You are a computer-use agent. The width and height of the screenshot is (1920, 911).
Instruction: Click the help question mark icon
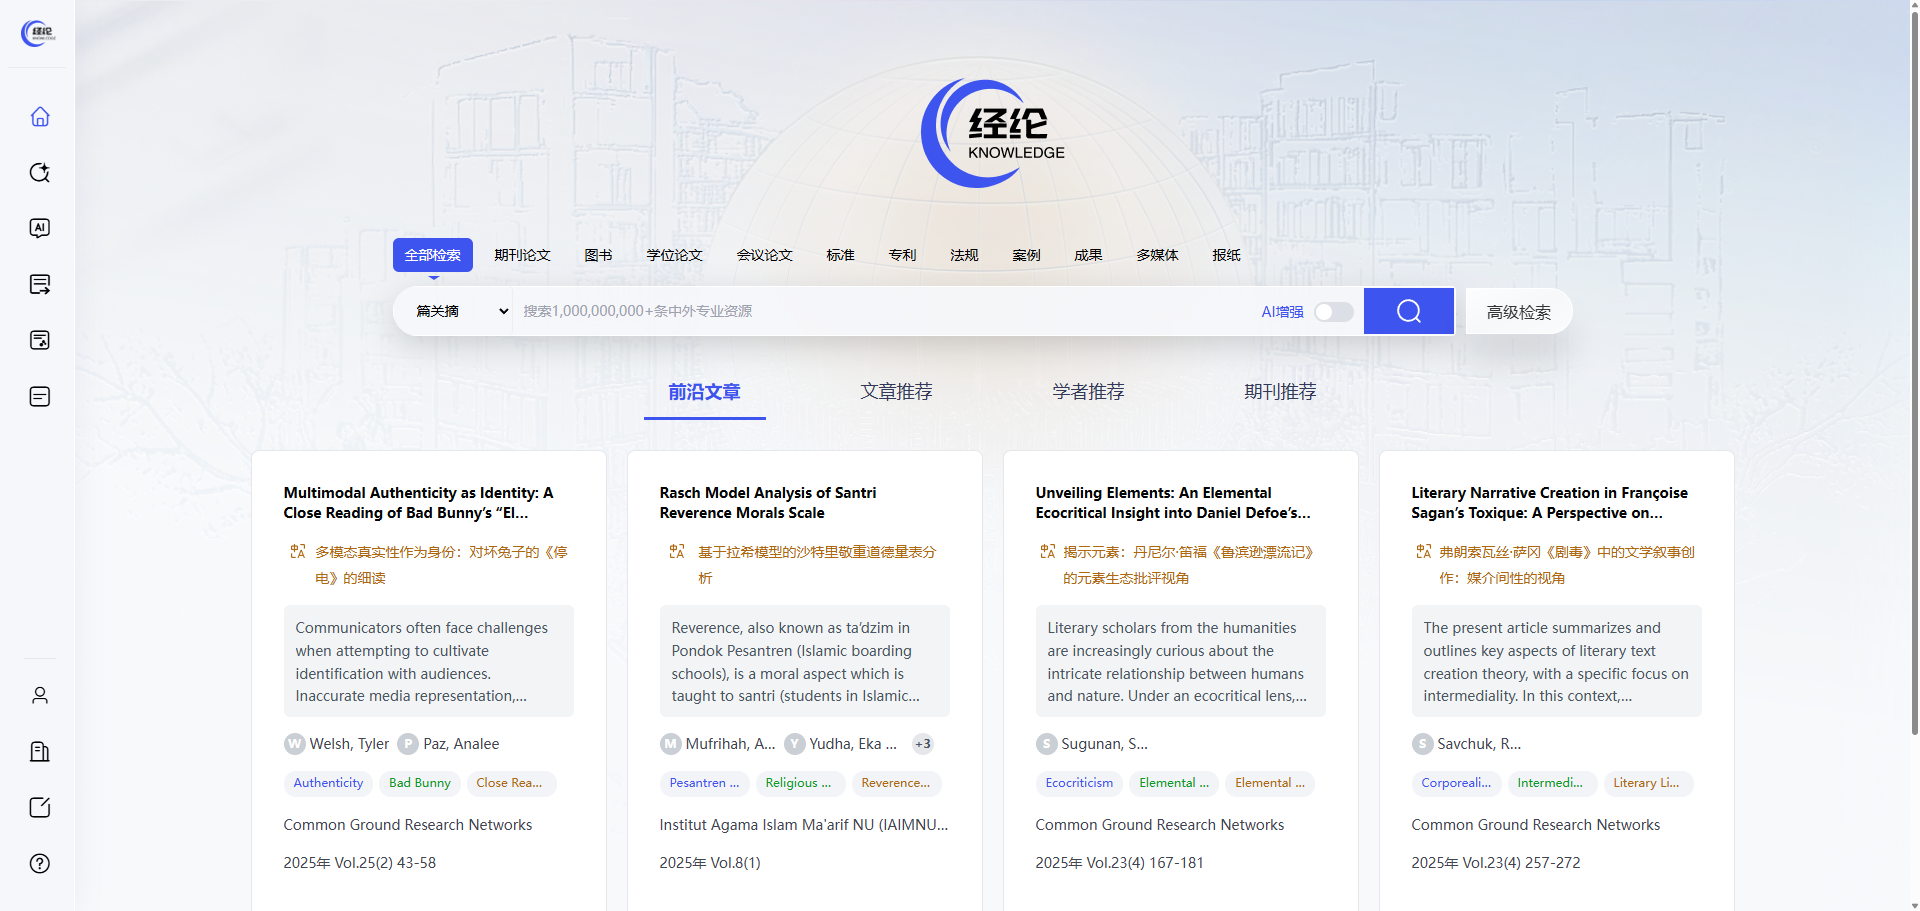click(x=39, y=863)
